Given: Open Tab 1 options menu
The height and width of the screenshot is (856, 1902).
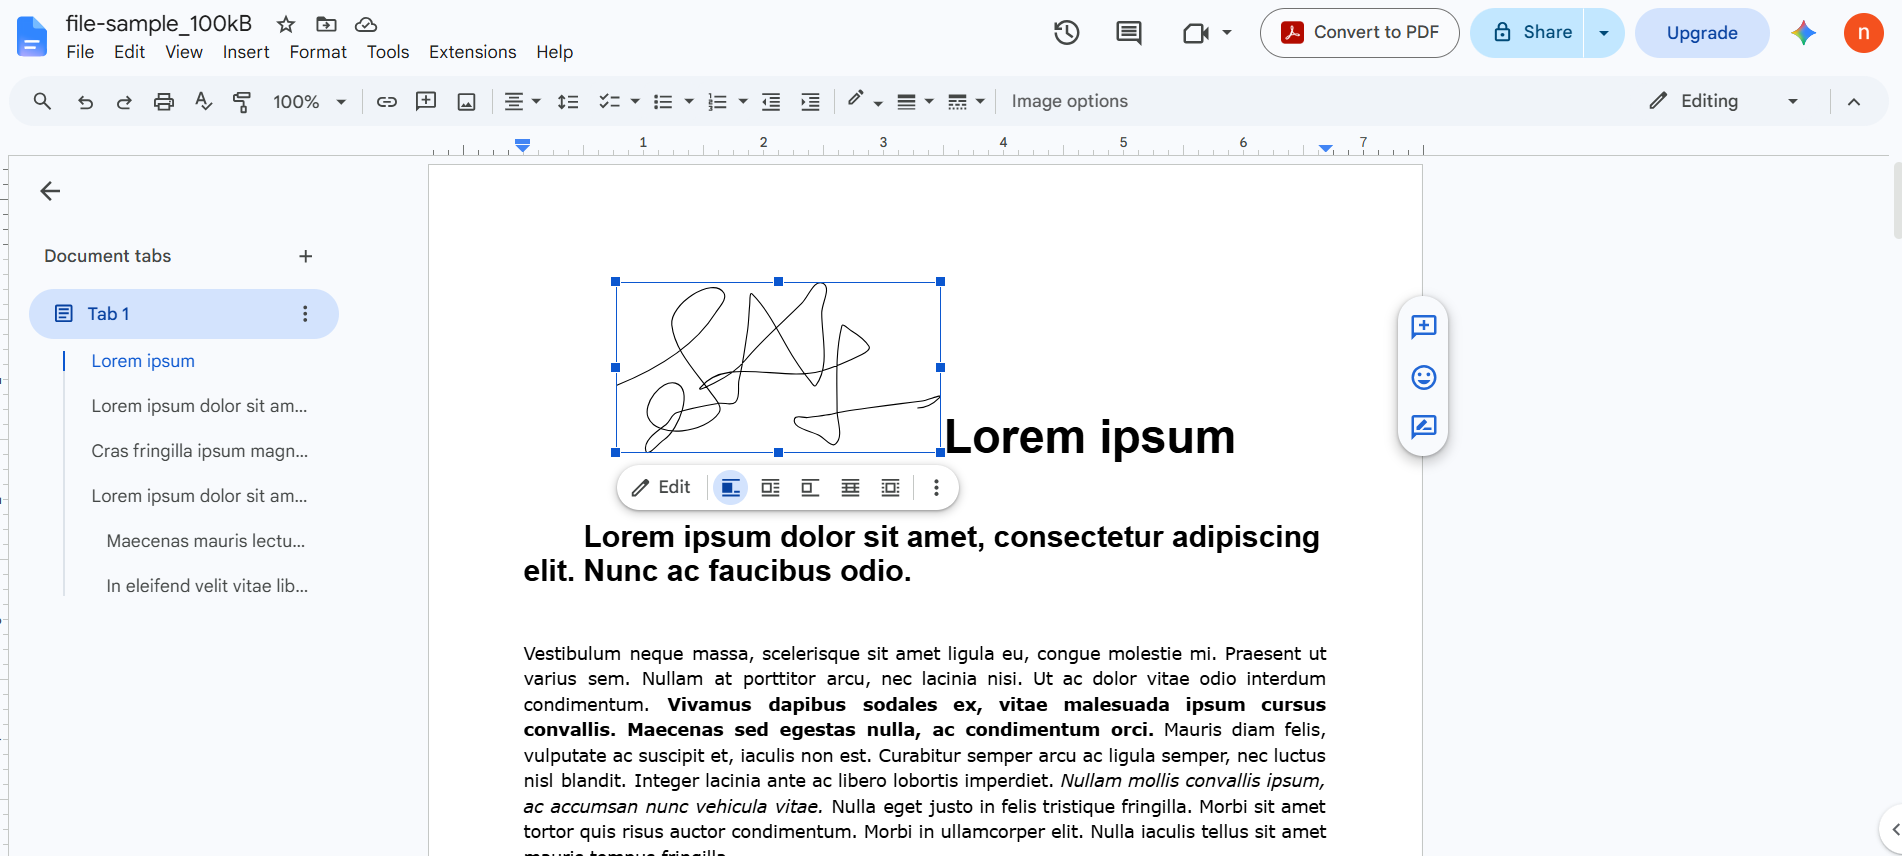Looking at the screenshot, I should click(305, 314).
